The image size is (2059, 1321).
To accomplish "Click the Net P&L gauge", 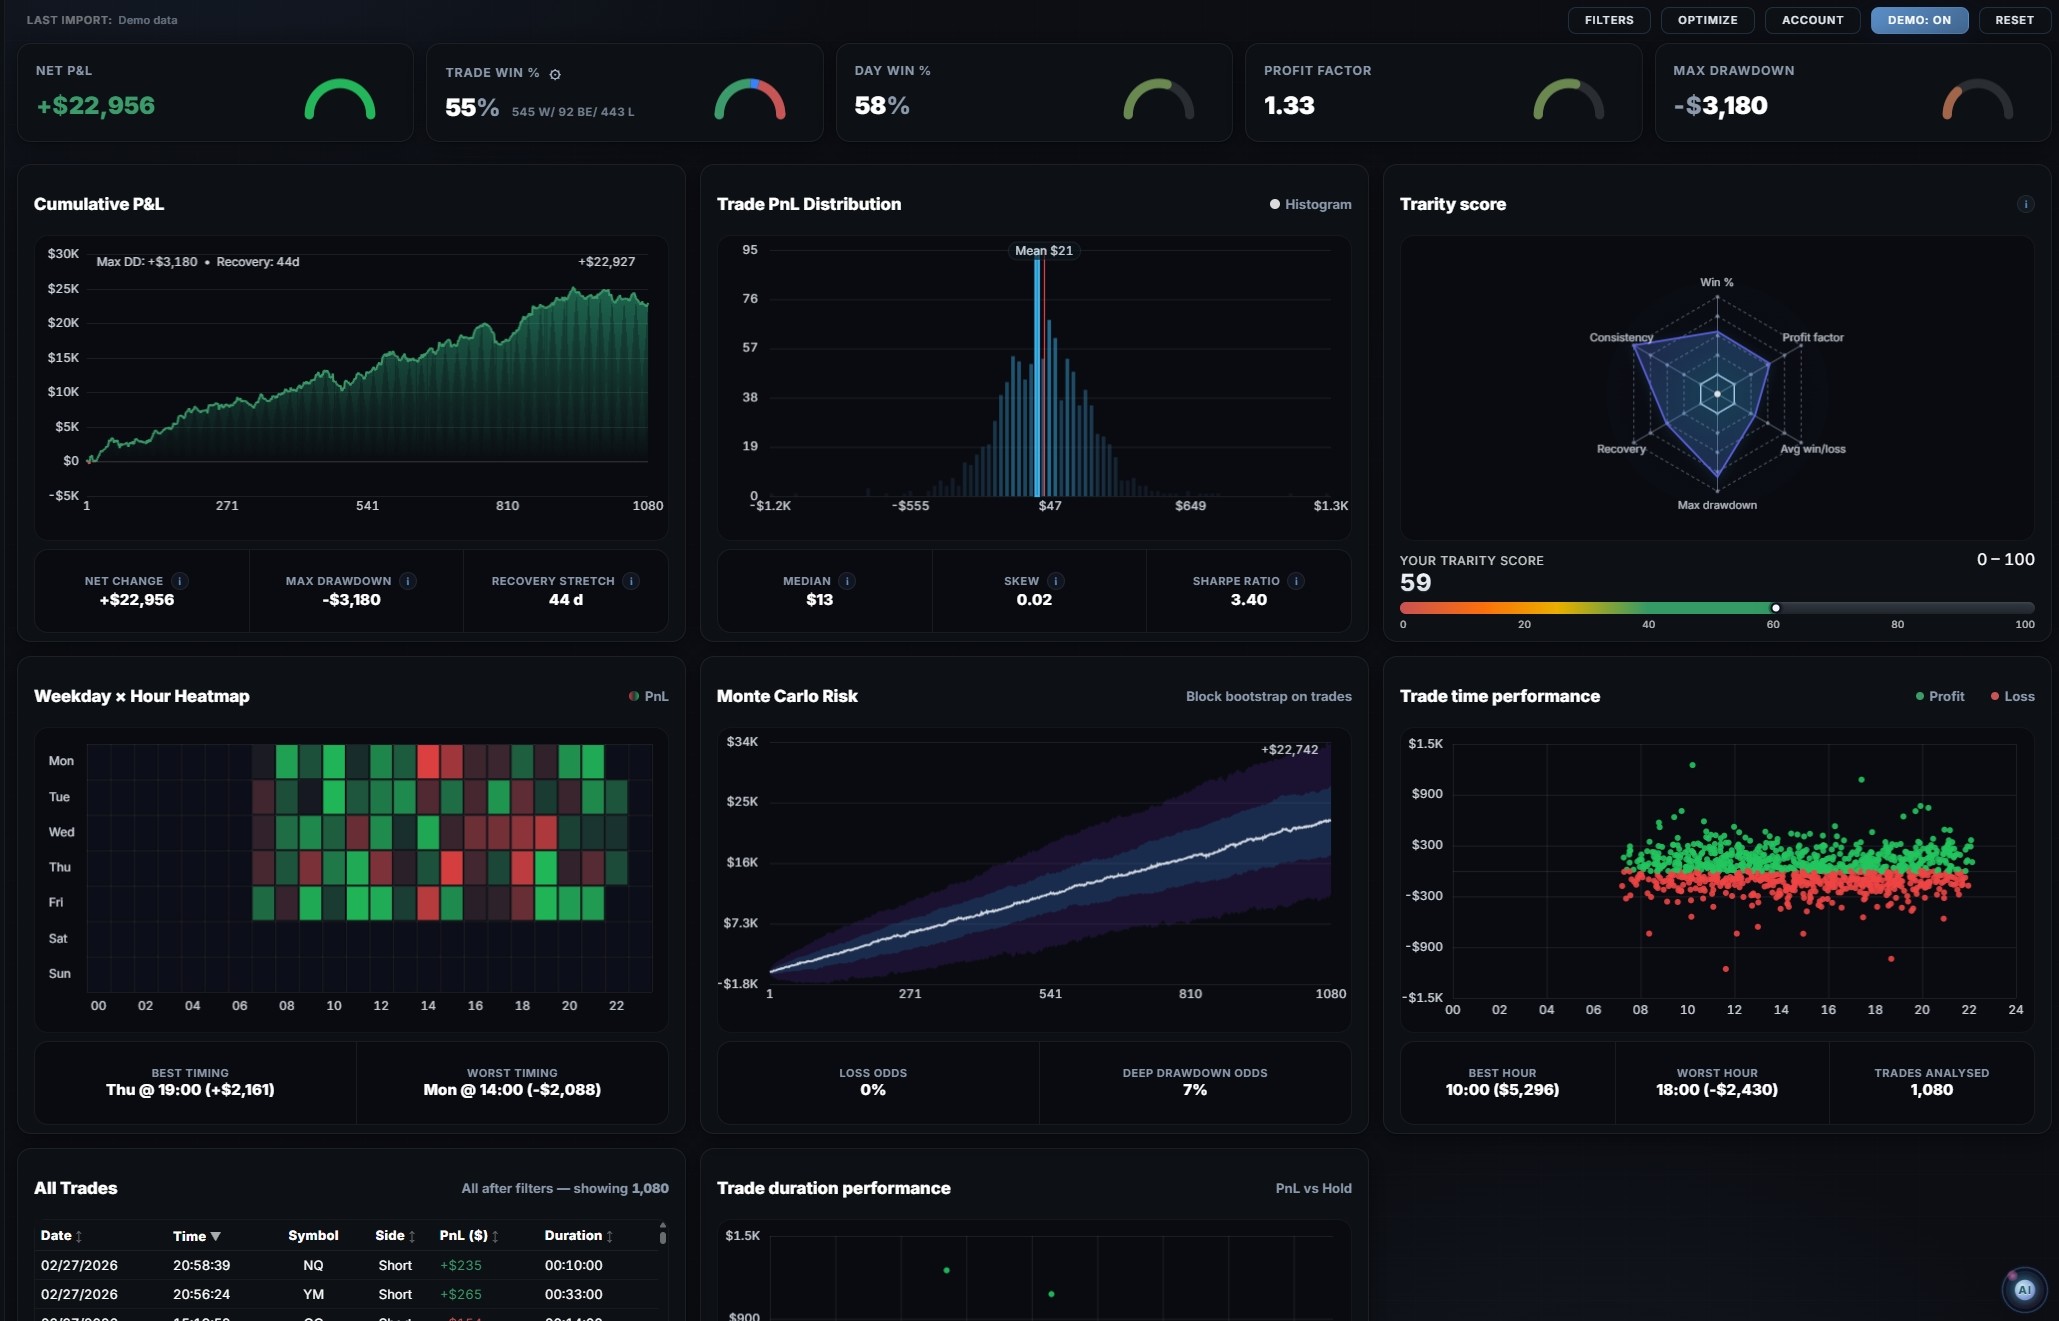I will coord(340,99).
